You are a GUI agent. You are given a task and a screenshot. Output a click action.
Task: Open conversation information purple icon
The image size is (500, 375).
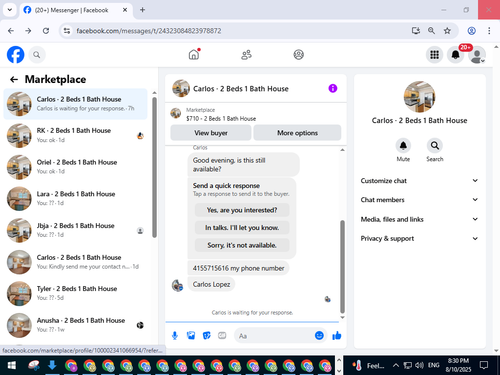point(333,88)
